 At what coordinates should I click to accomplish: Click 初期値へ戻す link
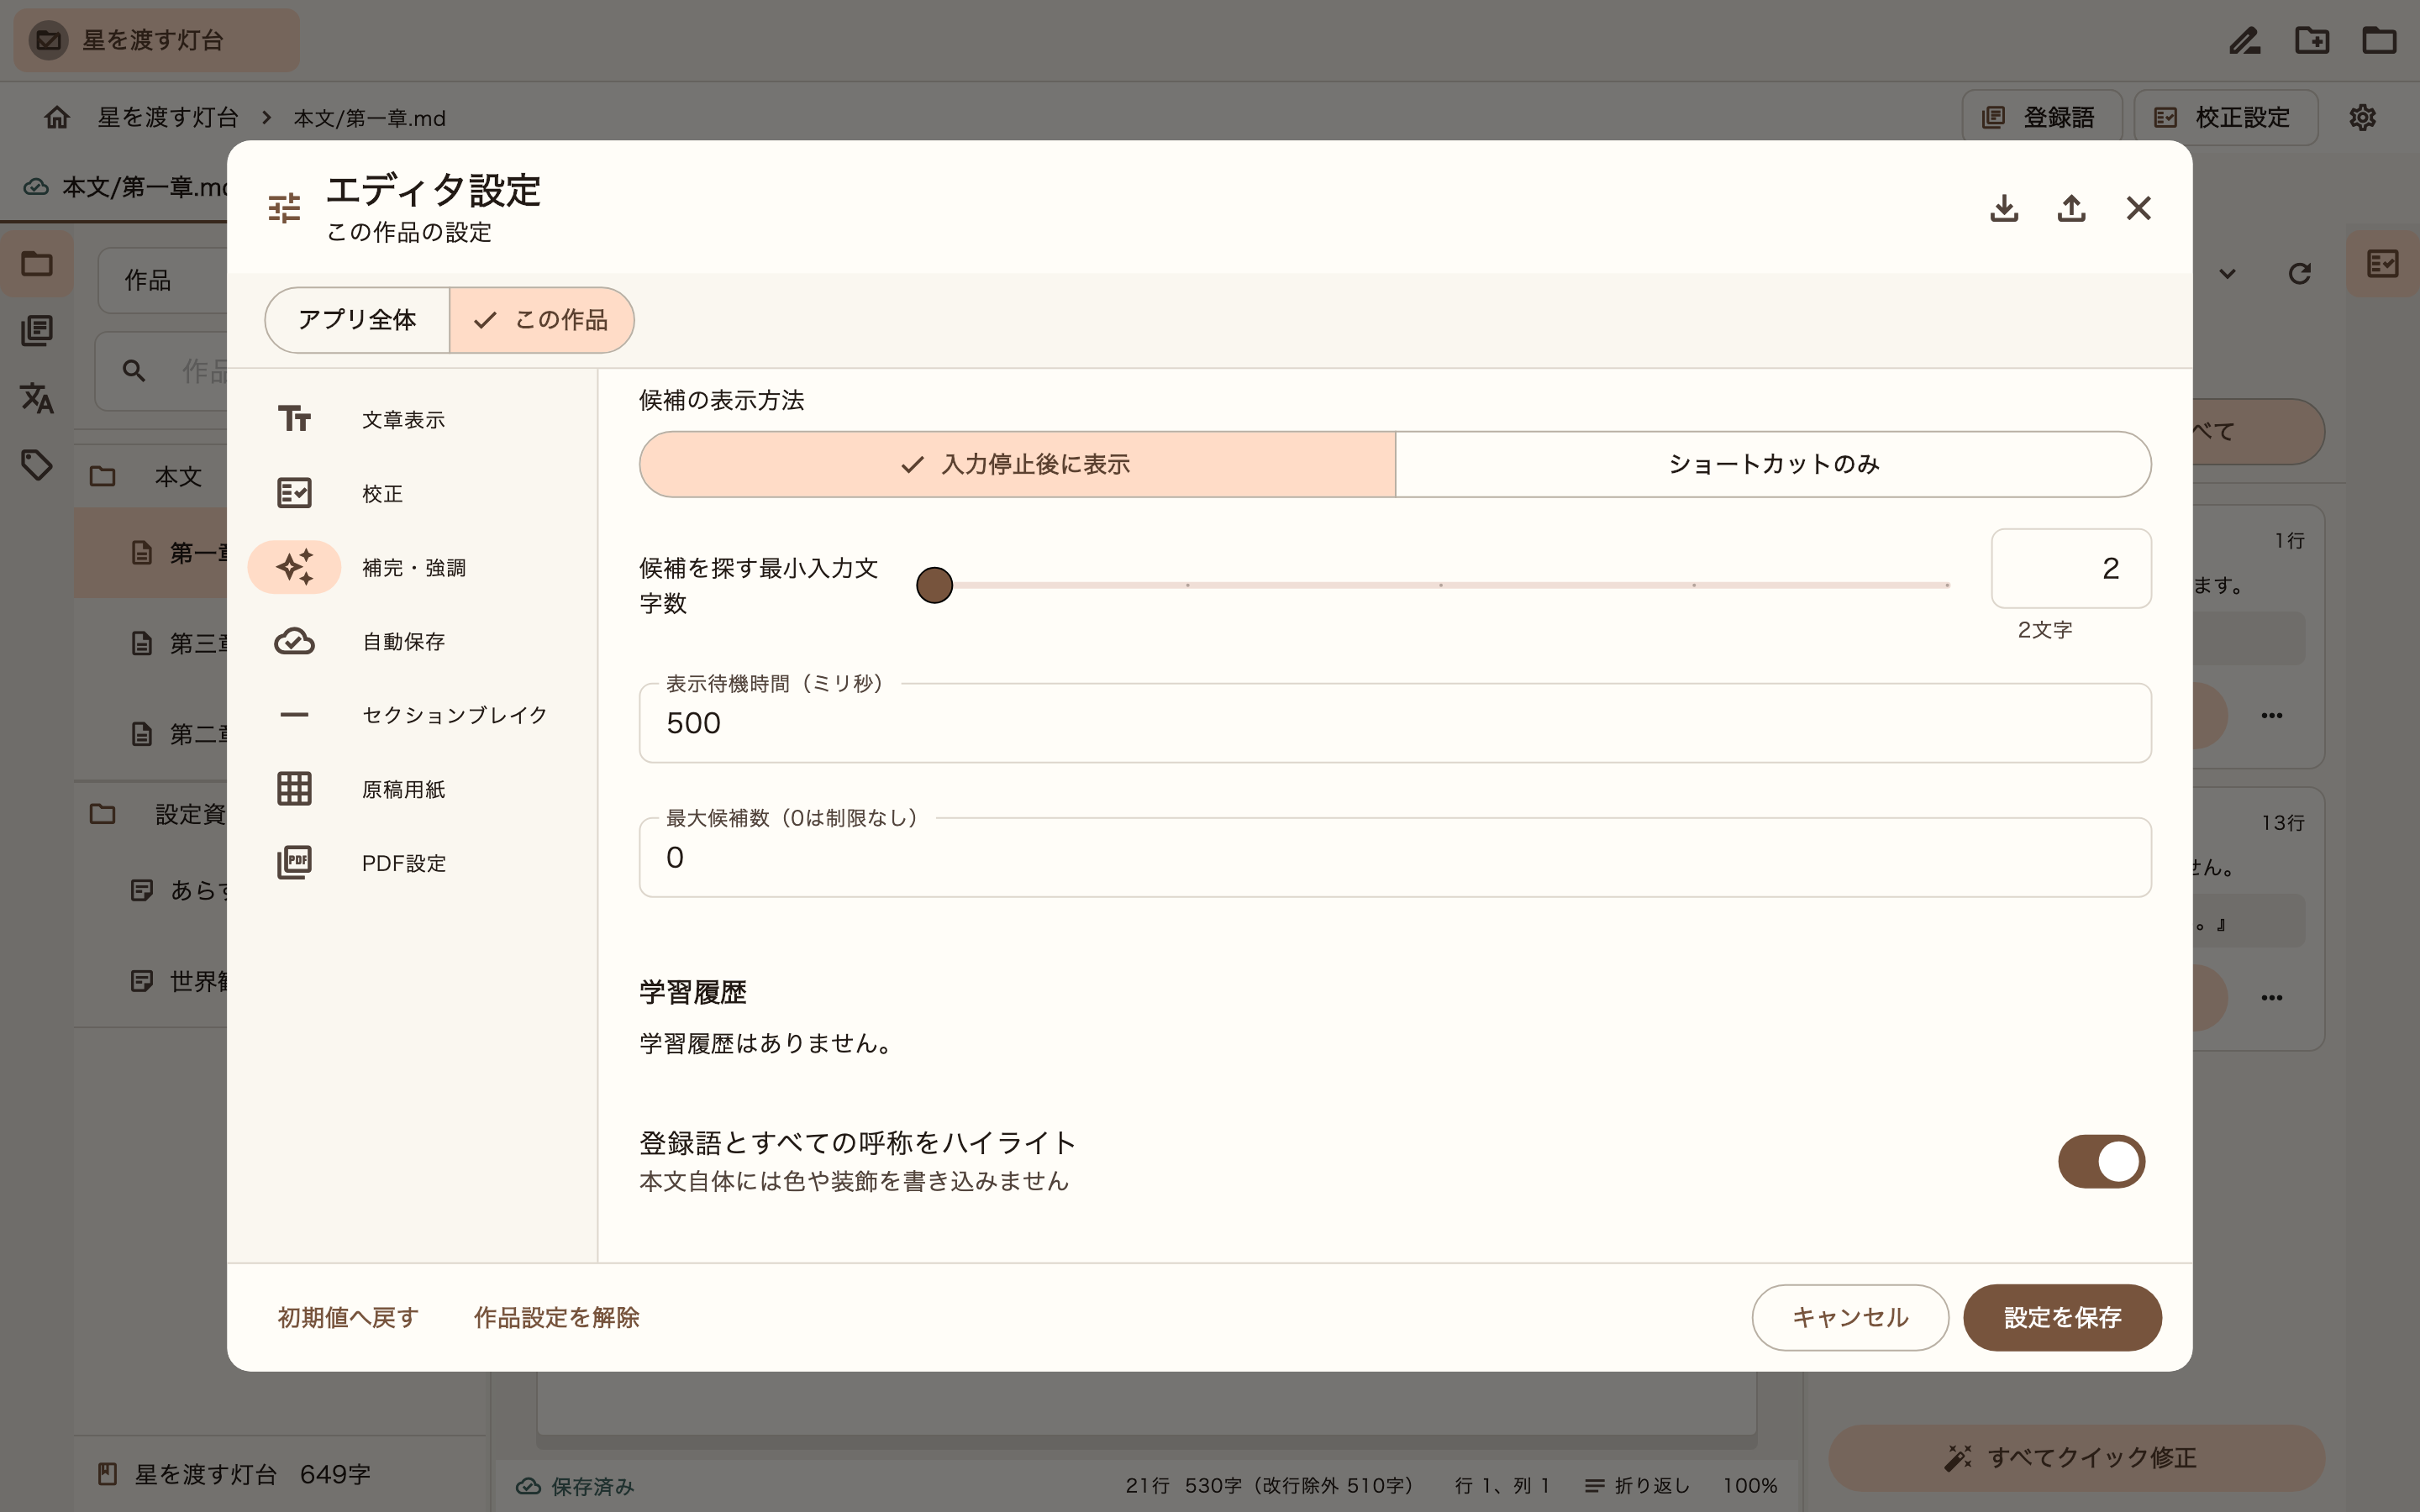[x=348, y=1317]
